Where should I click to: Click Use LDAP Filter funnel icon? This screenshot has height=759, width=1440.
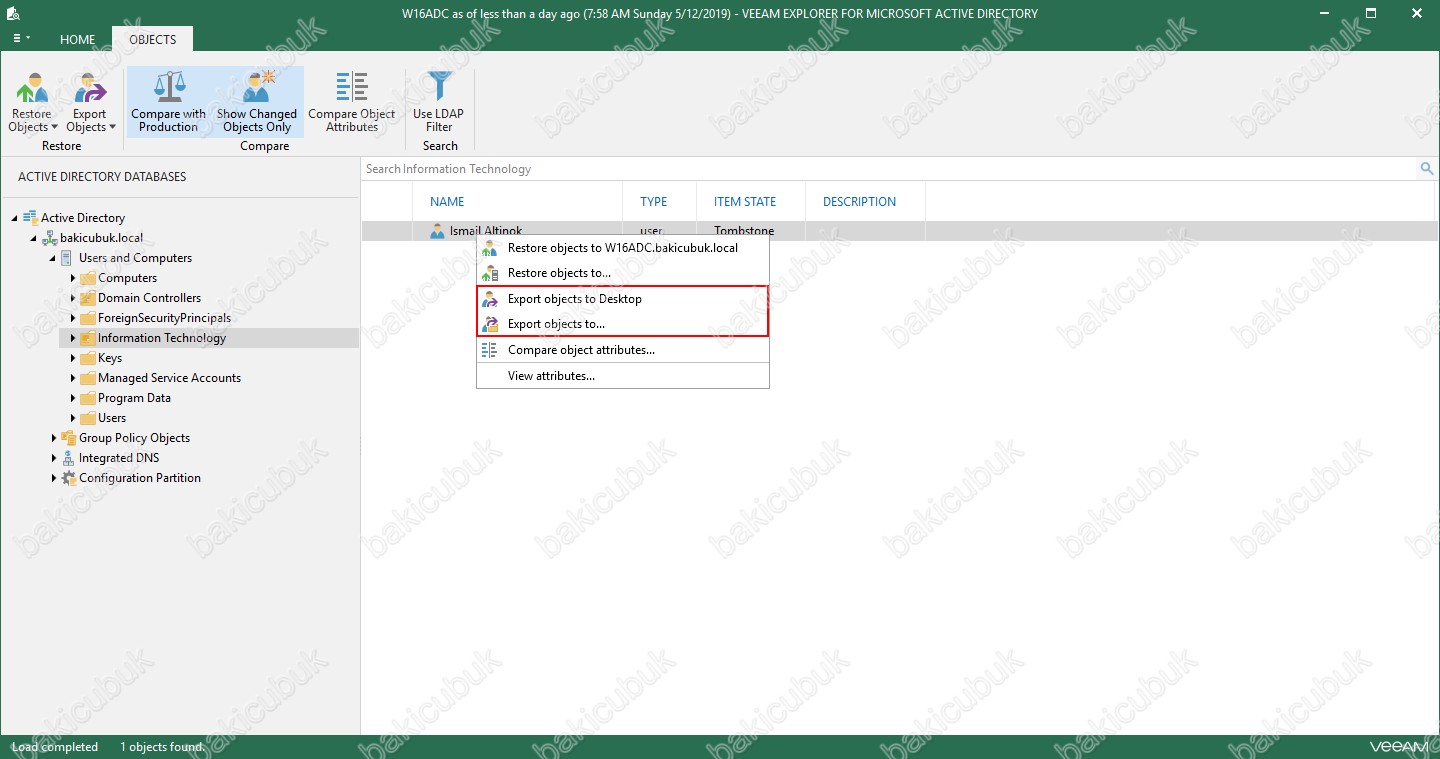[x=439, y=86]
